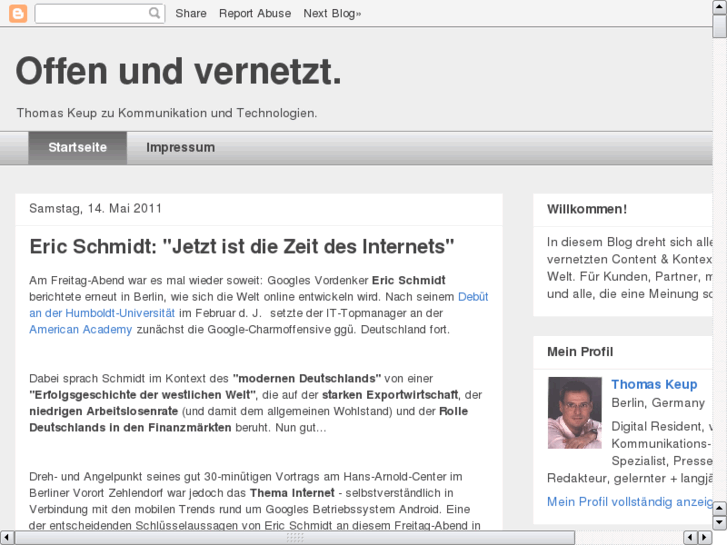Click the vertical scrollbar up arrow at top

[720, 7]
